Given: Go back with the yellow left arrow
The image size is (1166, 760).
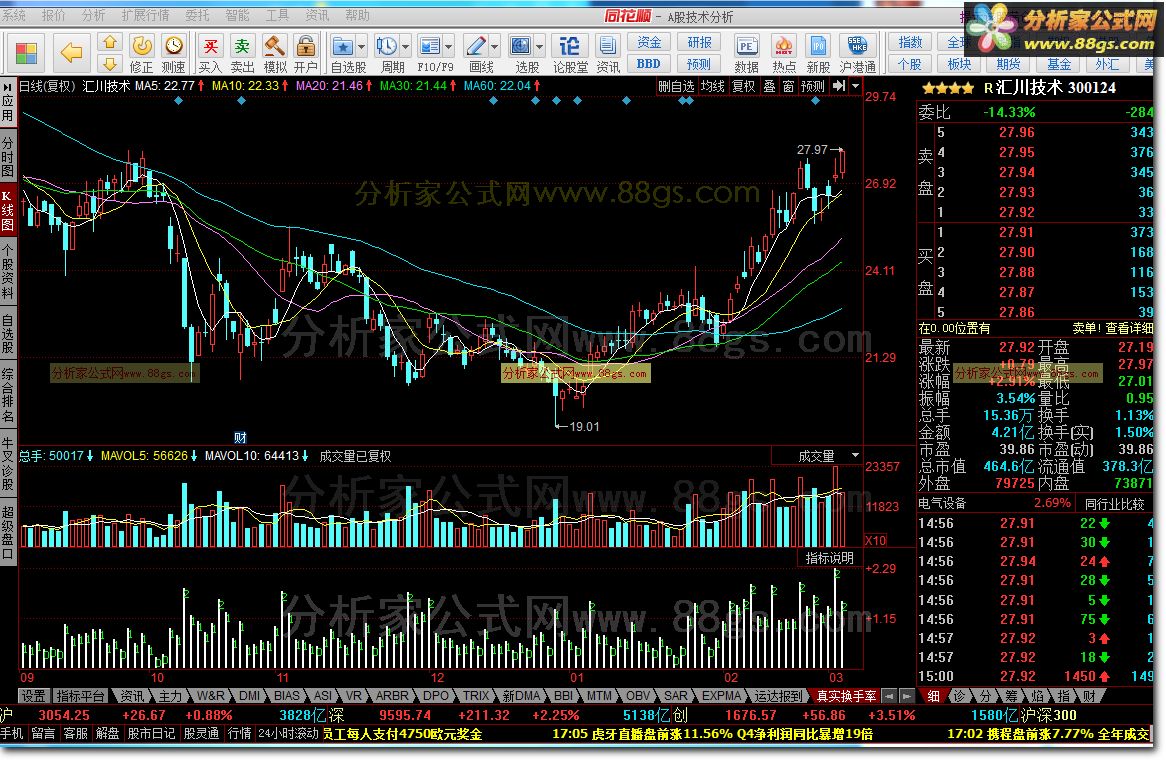Looking at the screenshot, I should [x=71, y=52].
